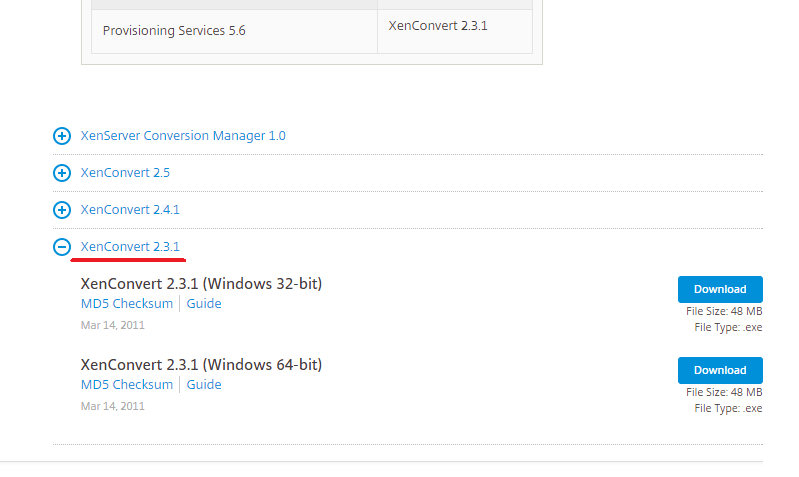The image size is (799, 477).
Task: Click the plus icon beside XenConvert 2.4.1
Action: pos(62,210)
